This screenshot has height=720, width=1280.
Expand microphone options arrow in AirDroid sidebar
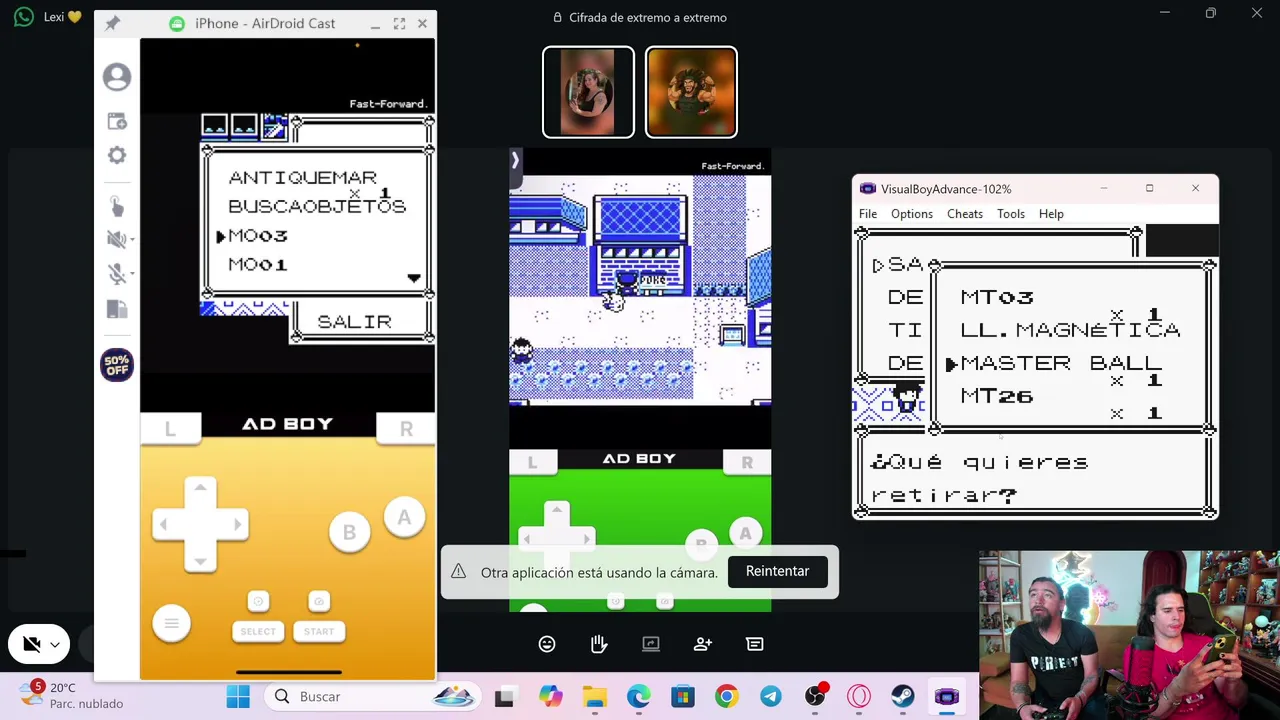pyautogui.click(x=132, y=275)
